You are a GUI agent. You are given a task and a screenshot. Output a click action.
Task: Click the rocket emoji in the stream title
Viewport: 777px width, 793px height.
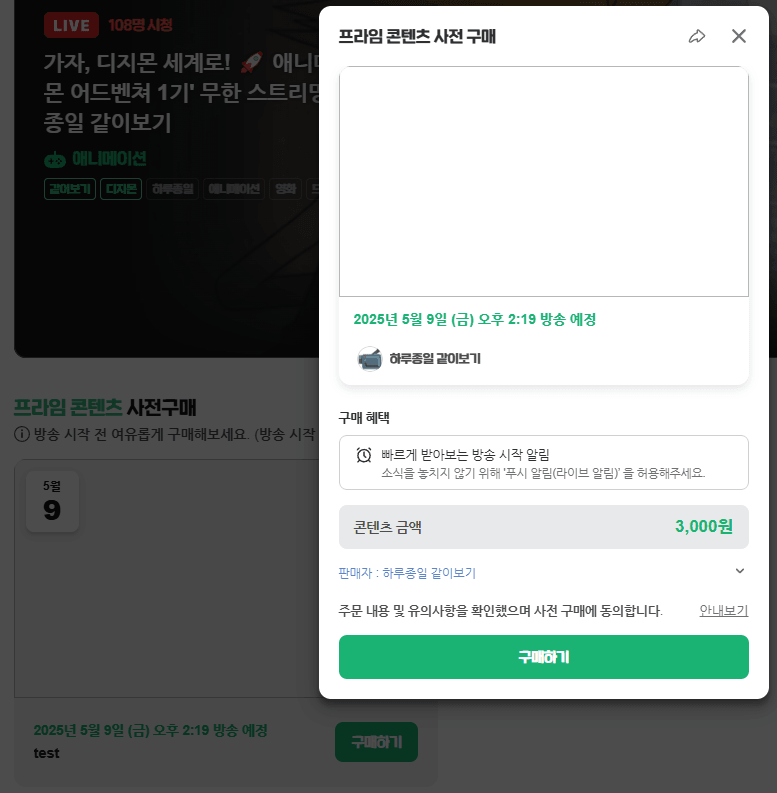tap(251, 62)
